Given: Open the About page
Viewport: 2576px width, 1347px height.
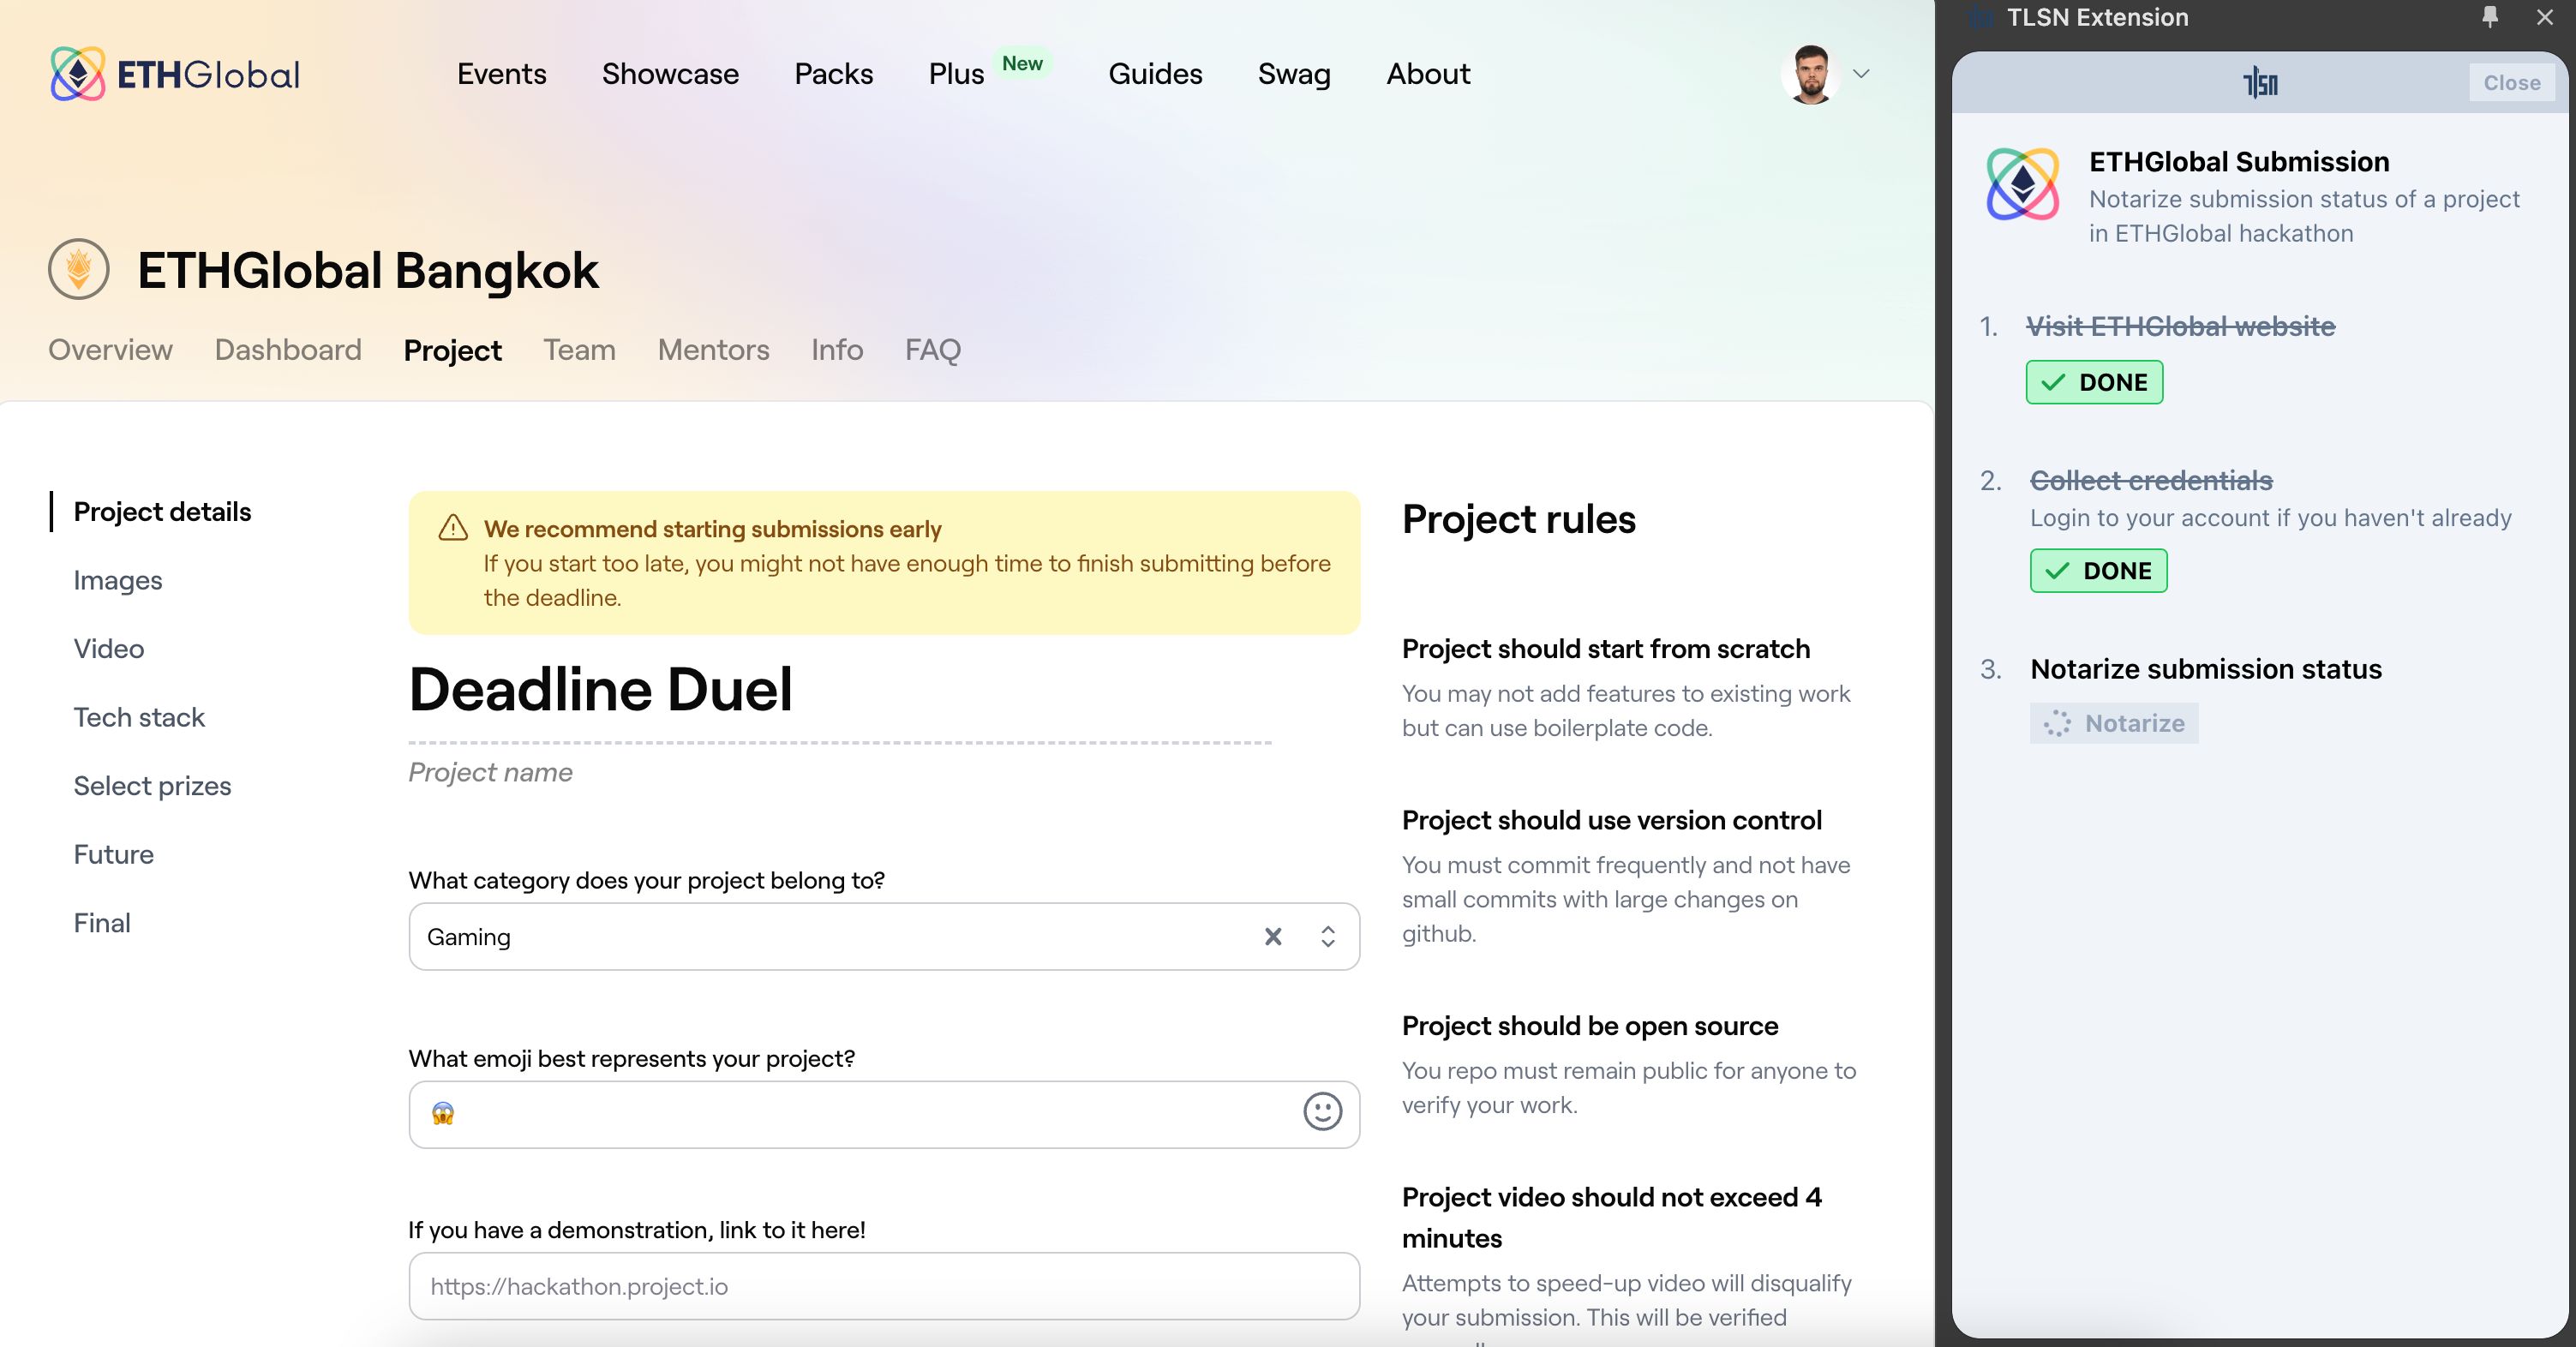Looking at the screenshot, I should pos(1428,74).
